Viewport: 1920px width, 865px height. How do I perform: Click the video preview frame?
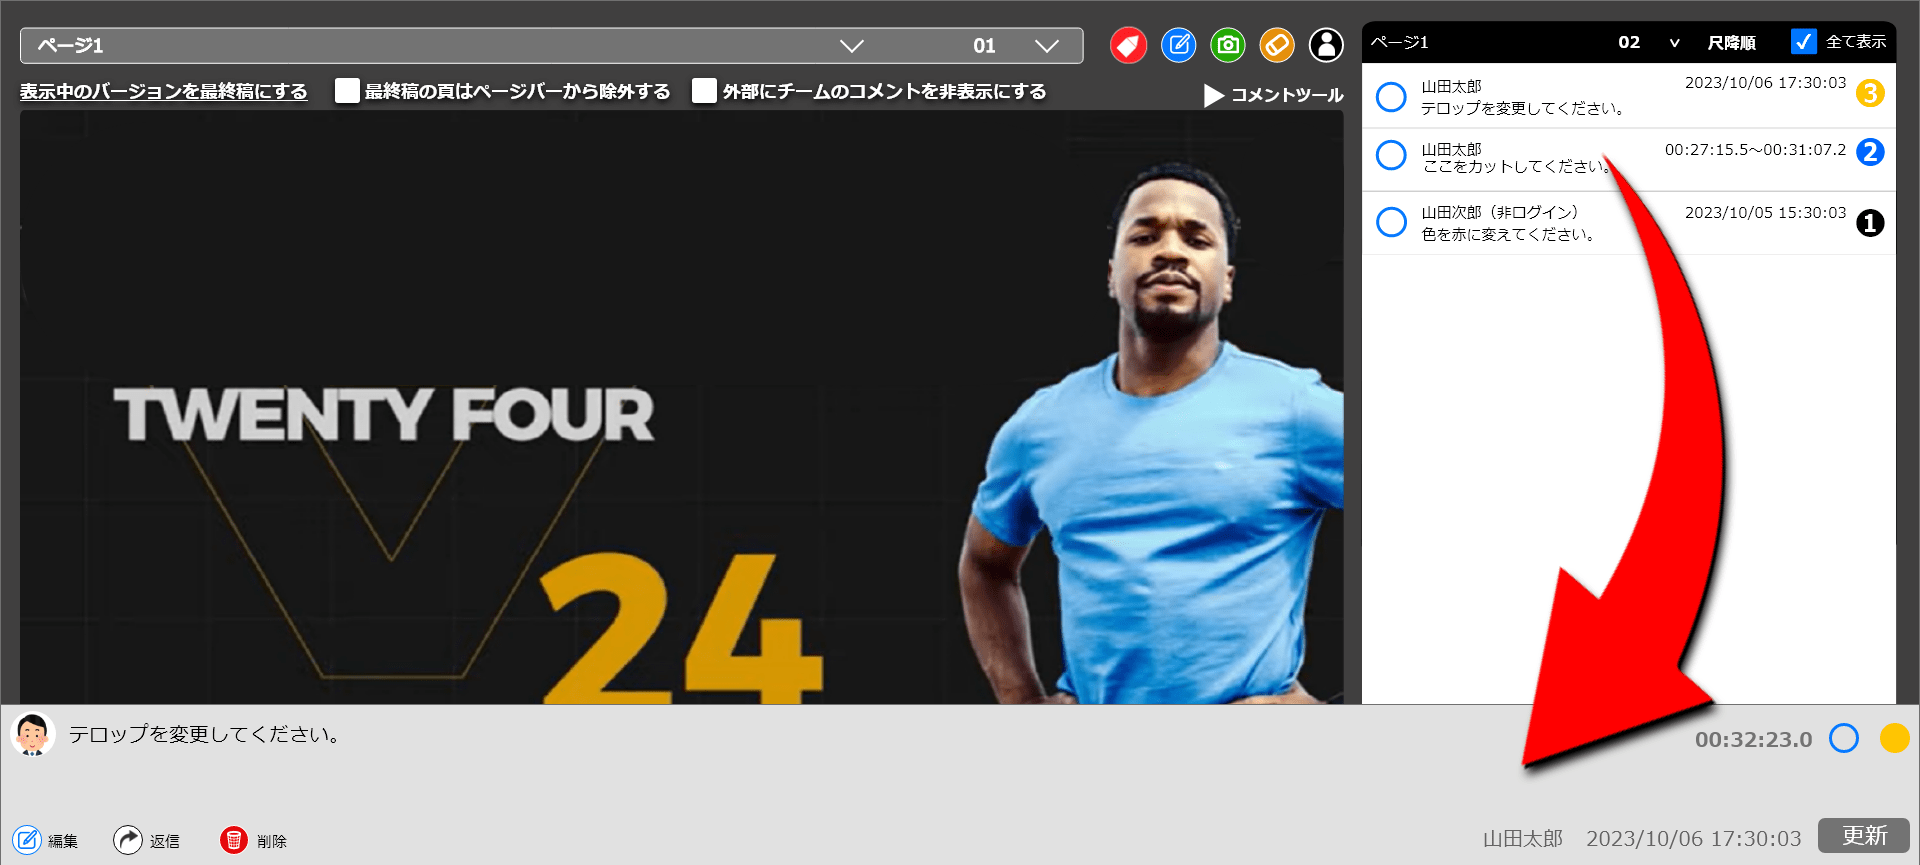(x=681, y=407)
